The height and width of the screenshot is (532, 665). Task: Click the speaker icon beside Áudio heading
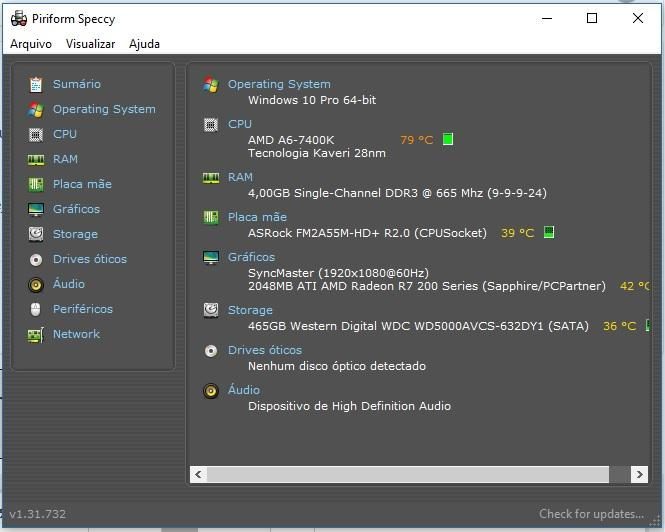pos(211,391)
